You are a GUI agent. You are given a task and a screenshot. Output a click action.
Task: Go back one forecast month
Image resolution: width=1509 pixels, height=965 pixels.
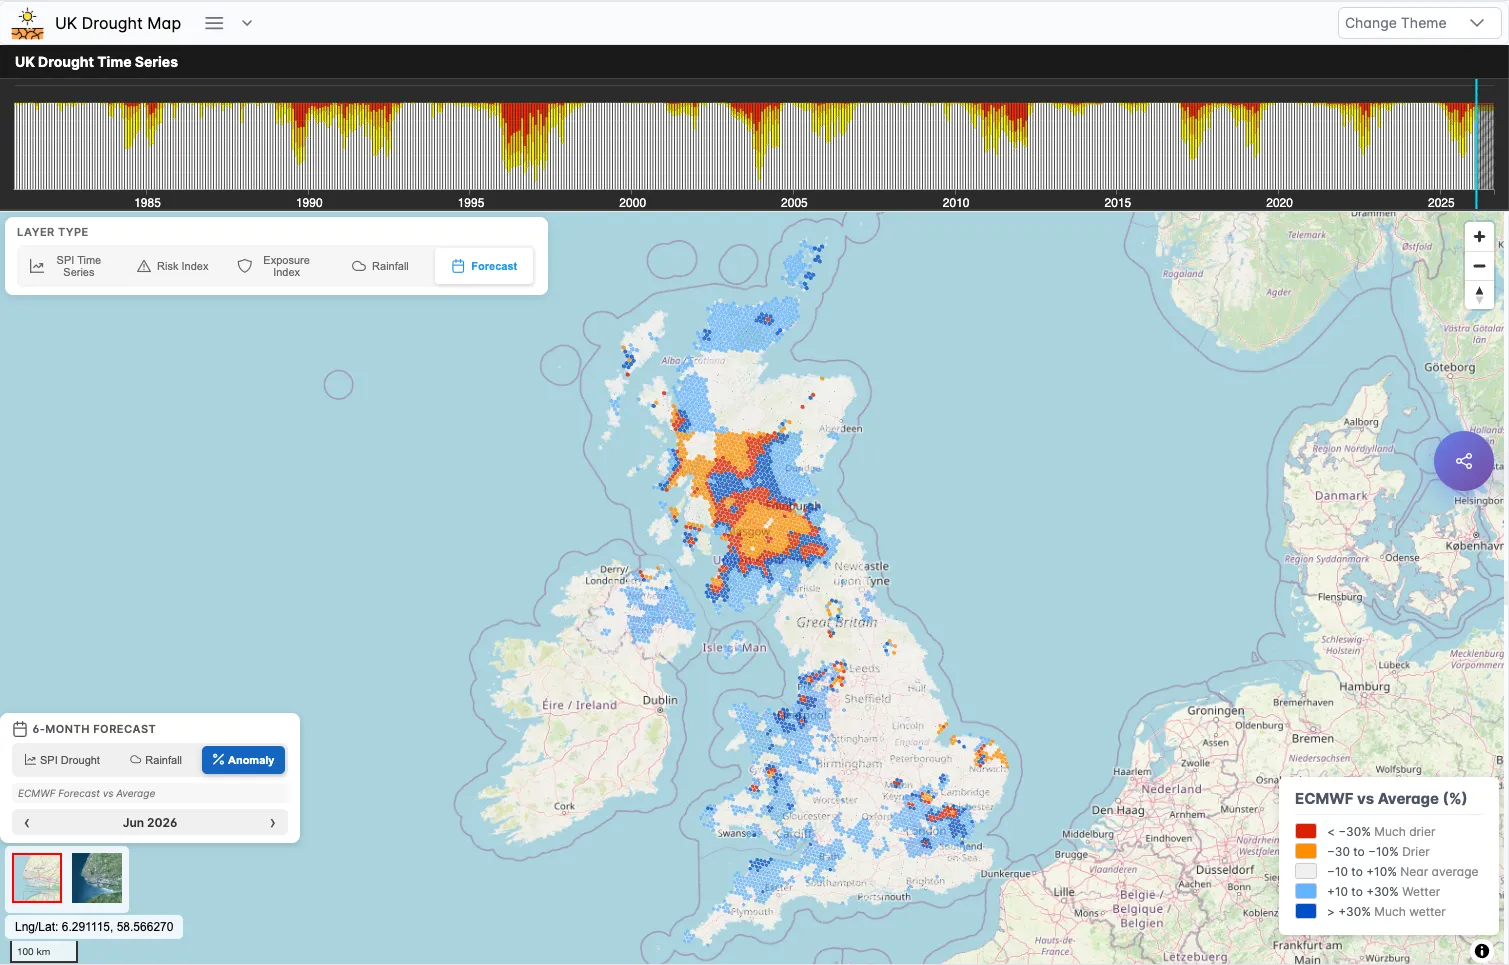point(27,822)
